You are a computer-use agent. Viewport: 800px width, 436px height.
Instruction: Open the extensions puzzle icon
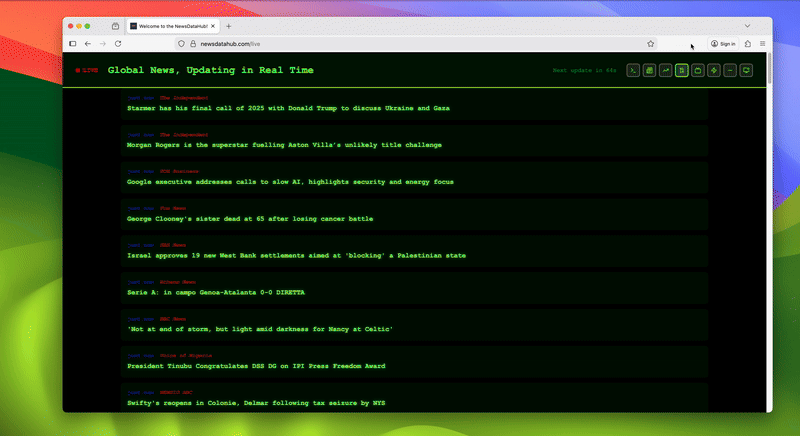[747, 44]
